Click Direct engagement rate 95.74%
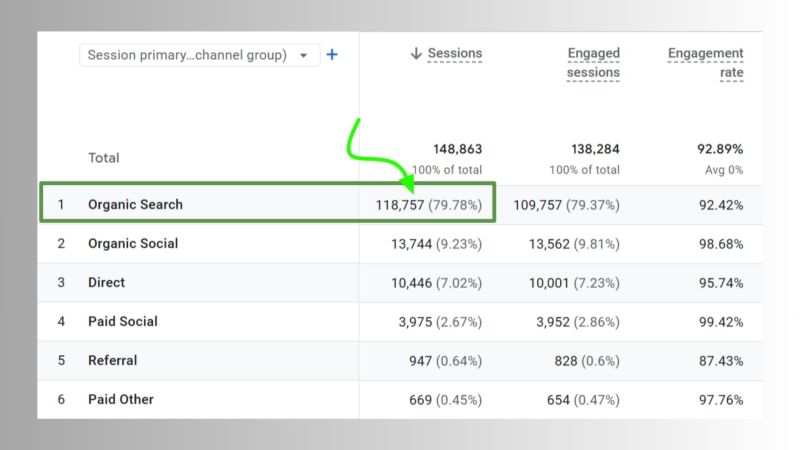The height and width of the screenshot is (450, 800). (x=721, y=283)
